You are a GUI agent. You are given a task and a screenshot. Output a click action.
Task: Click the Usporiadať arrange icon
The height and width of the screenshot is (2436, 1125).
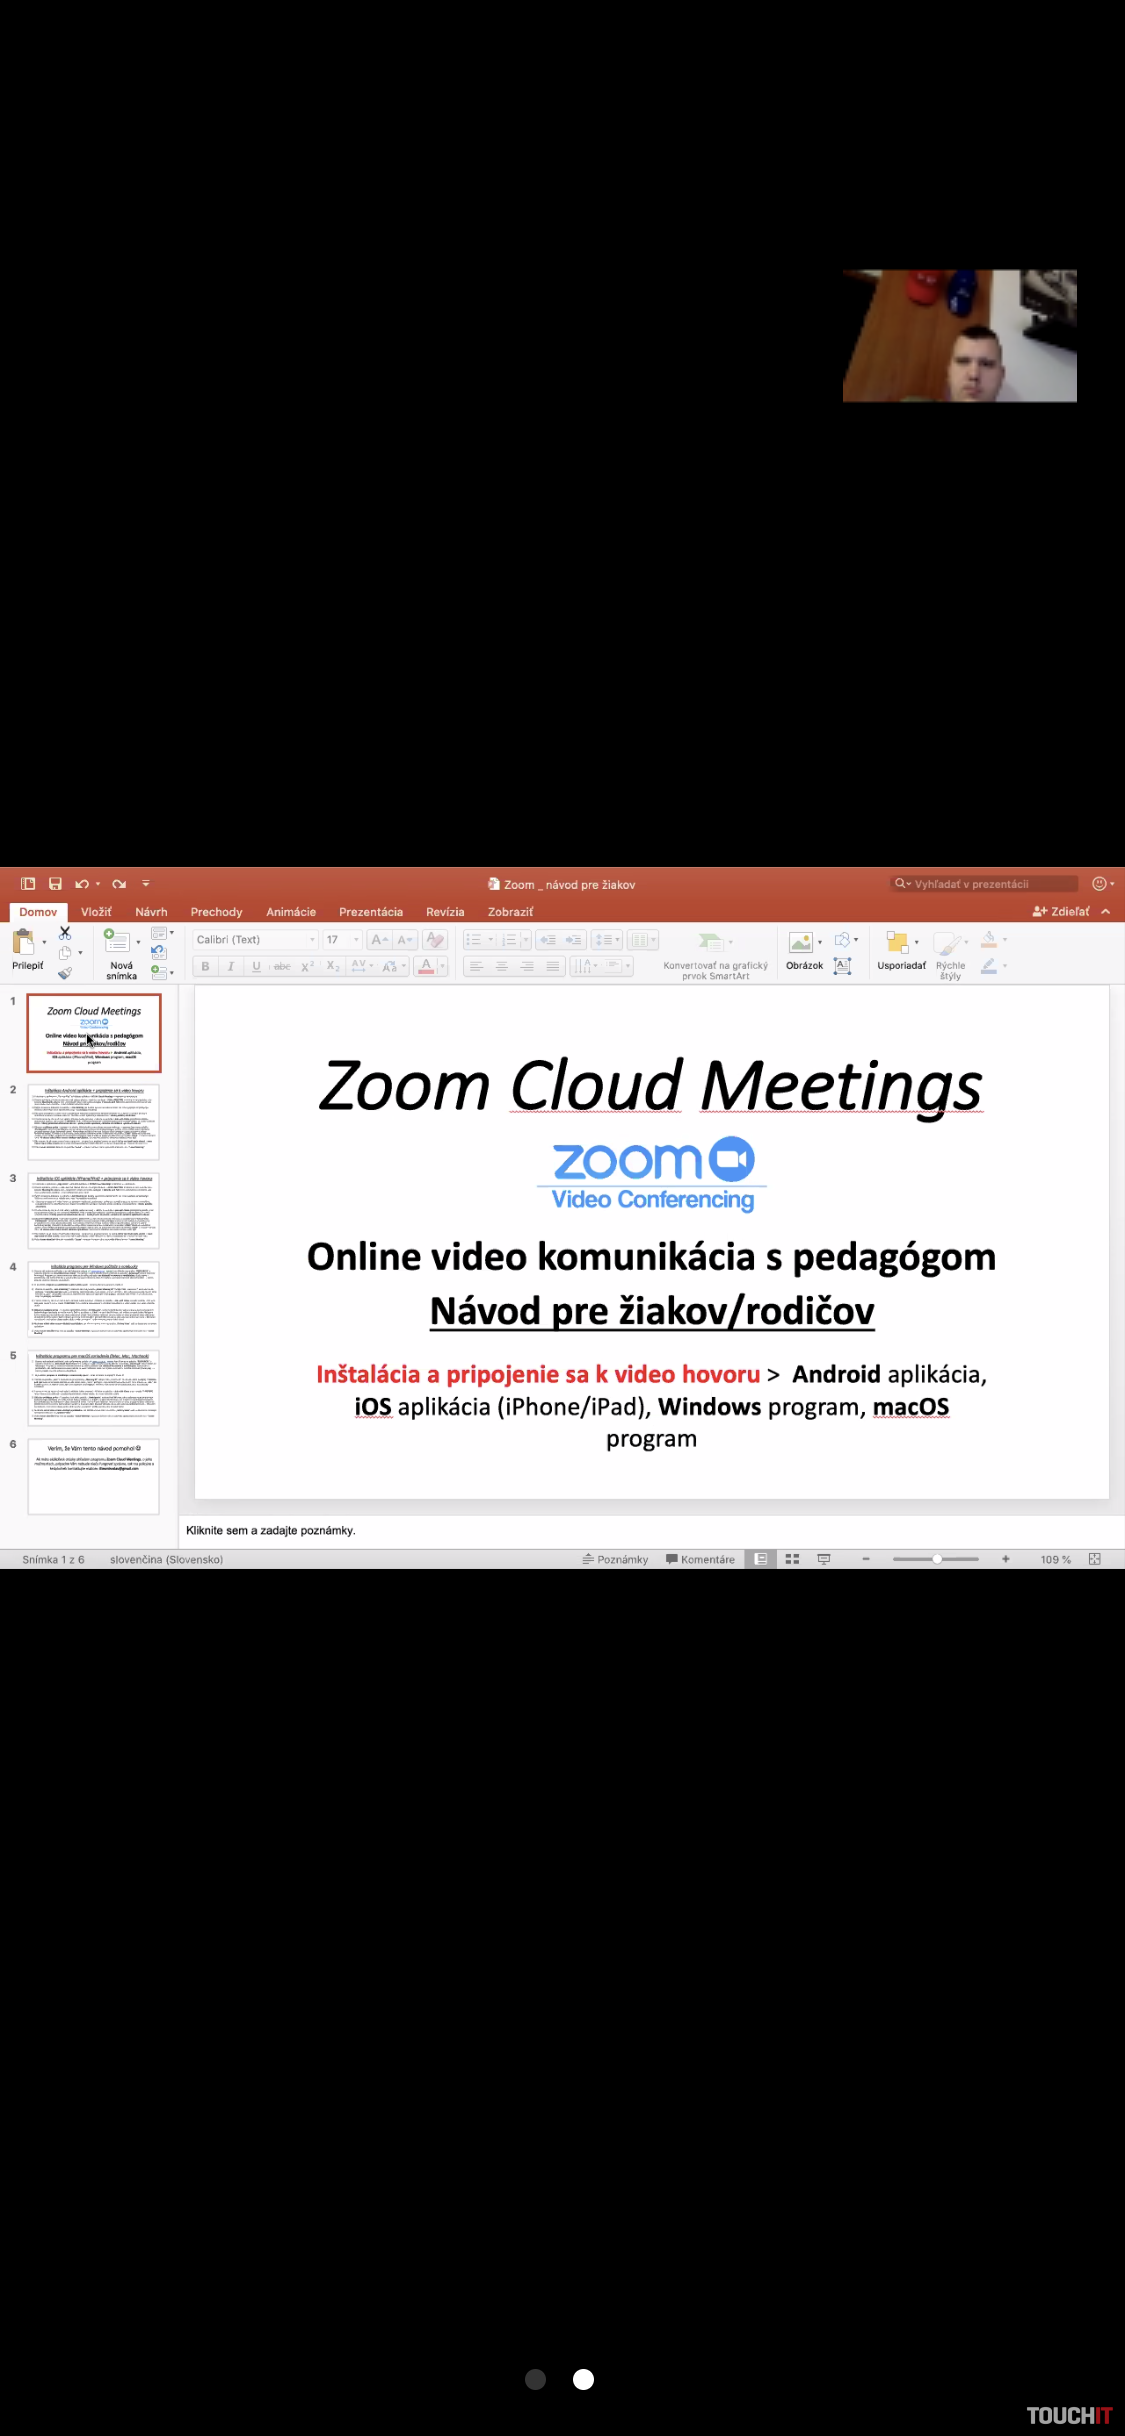tap(897, 943)
